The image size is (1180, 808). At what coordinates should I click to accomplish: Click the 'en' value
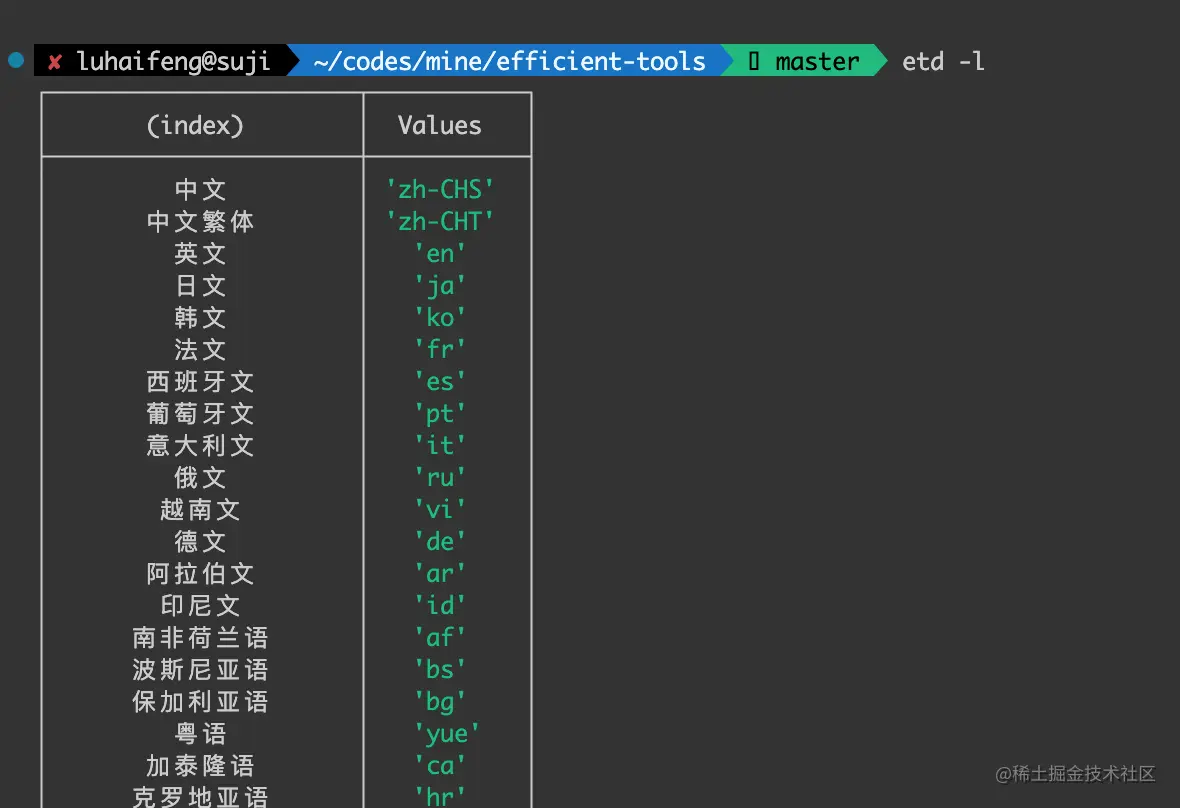click(x=440, y=254)
